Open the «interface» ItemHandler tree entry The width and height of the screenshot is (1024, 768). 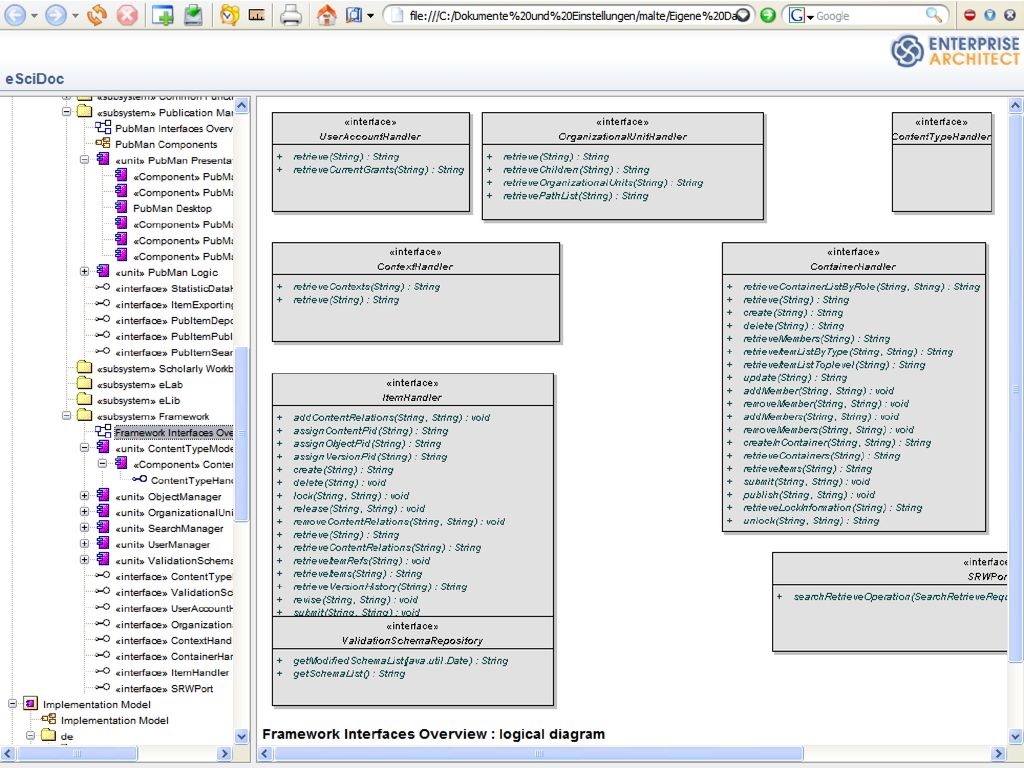[172, 672]
